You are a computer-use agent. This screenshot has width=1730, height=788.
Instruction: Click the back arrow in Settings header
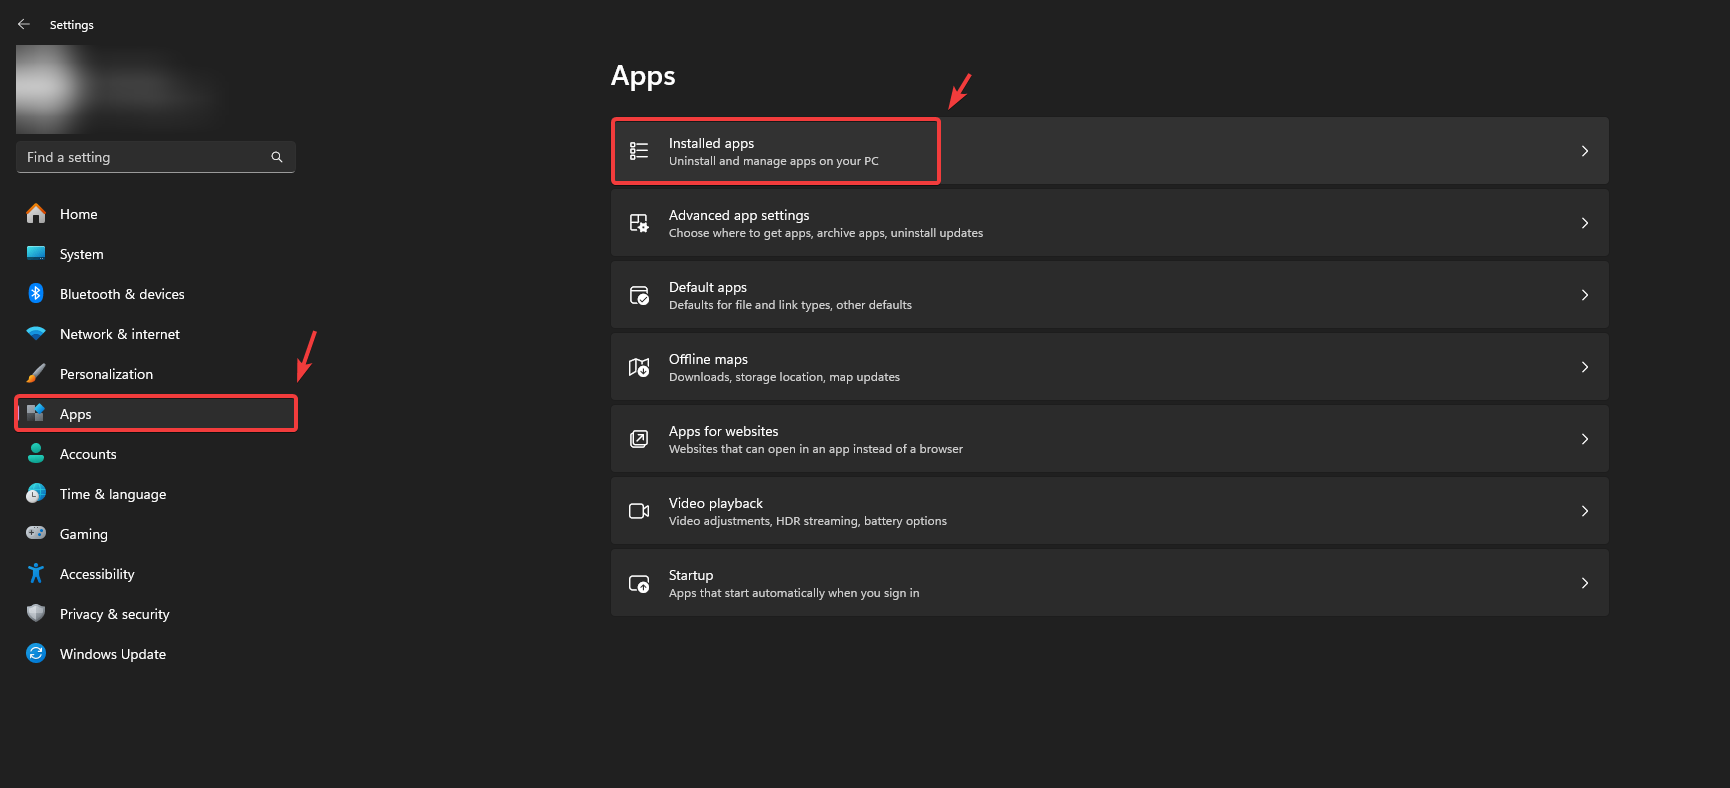(x=24, y=24)
